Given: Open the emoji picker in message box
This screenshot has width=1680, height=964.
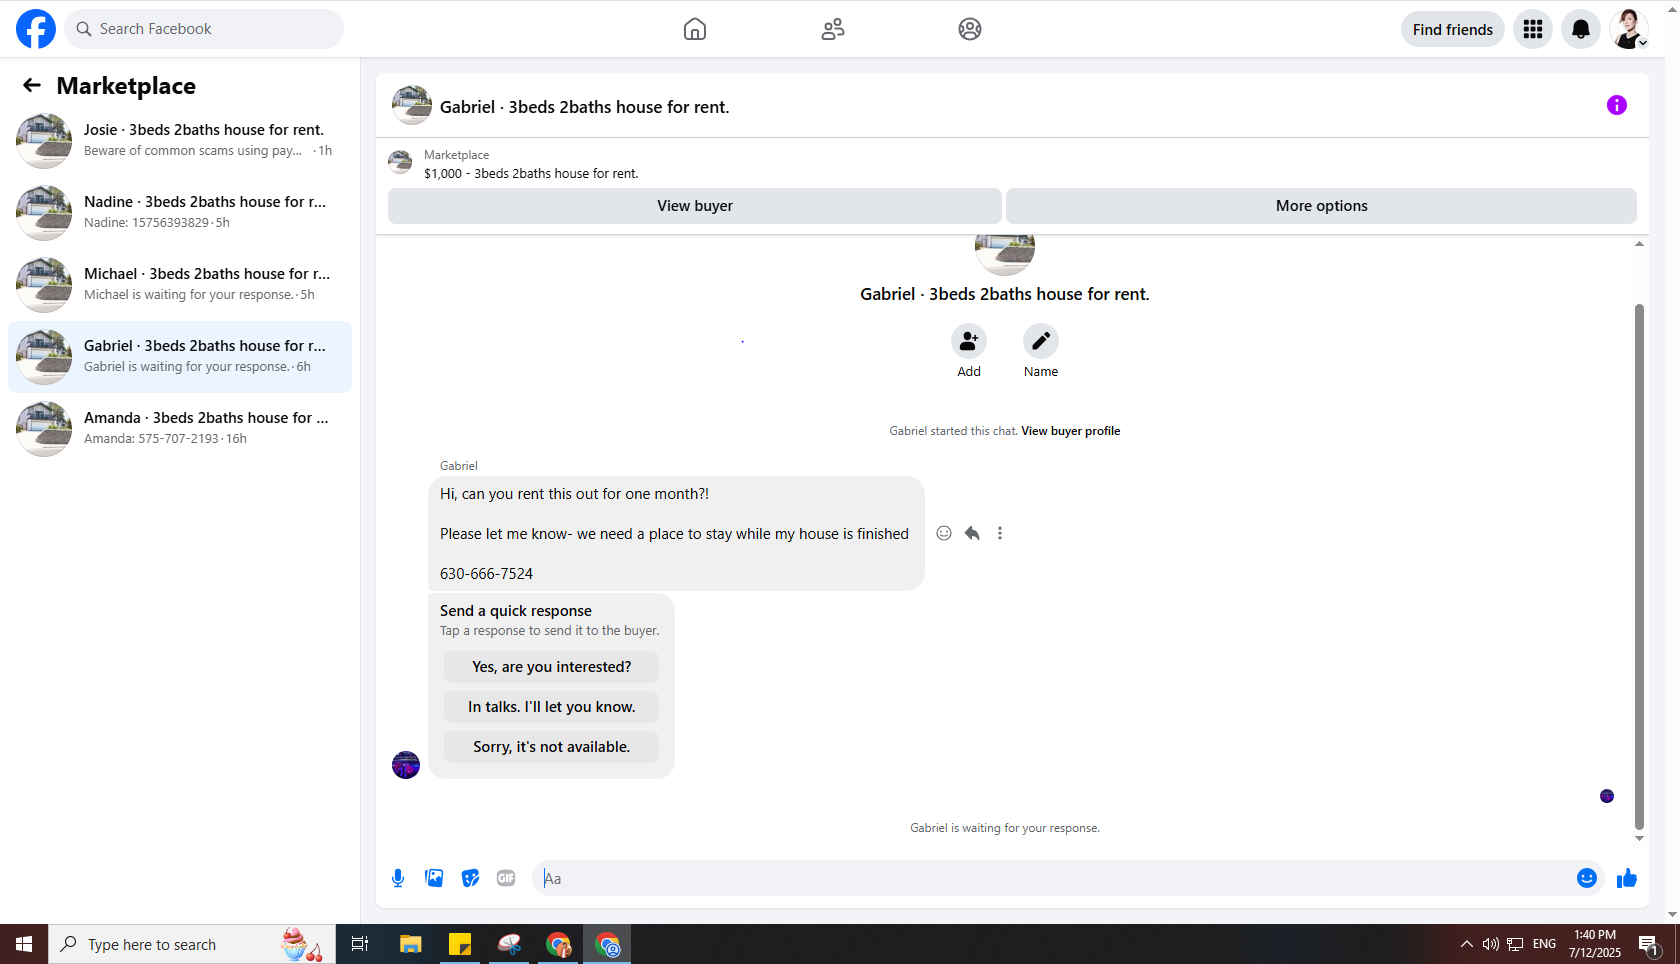Looking at the screenshot, I should 1587,878.
